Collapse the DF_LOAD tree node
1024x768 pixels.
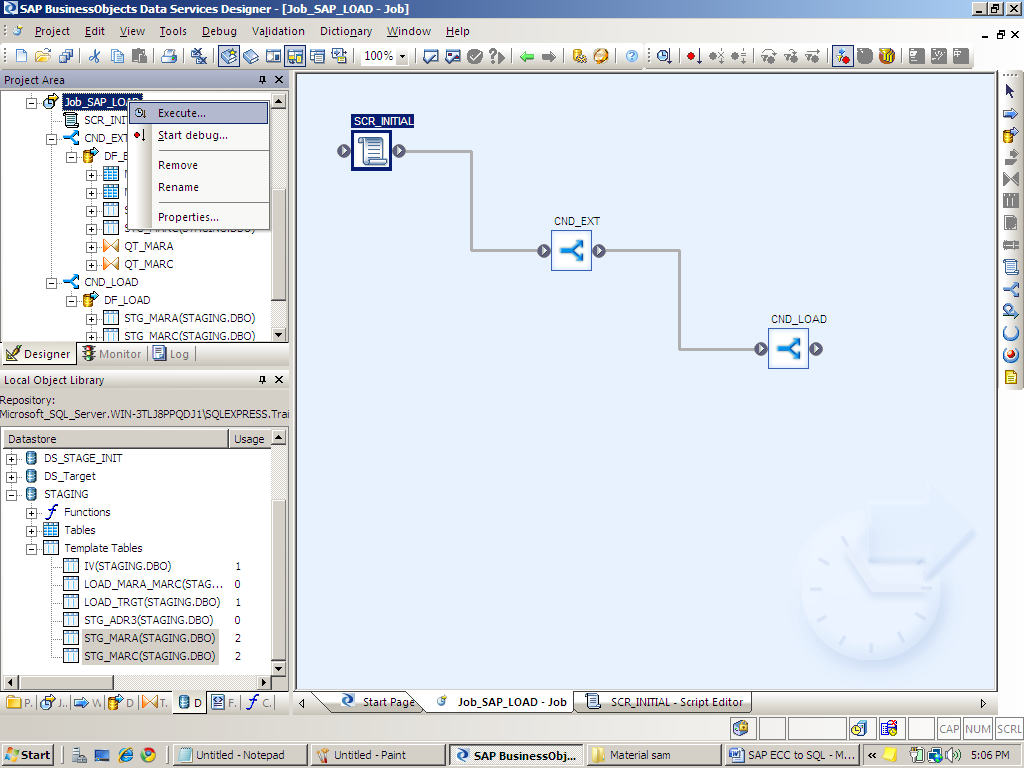[x=71, y=301]
